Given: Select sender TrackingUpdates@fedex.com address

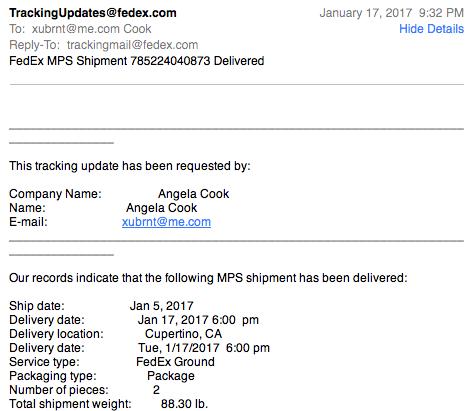Looking at the screenshot, I should [93, 13].
